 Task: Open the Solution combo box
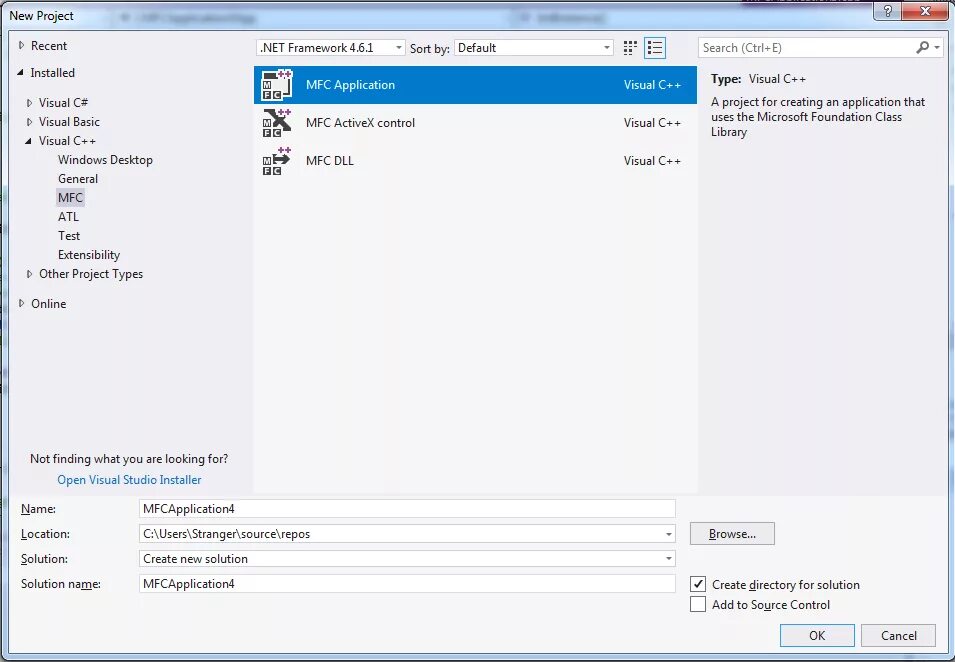(x=407, y=558)
